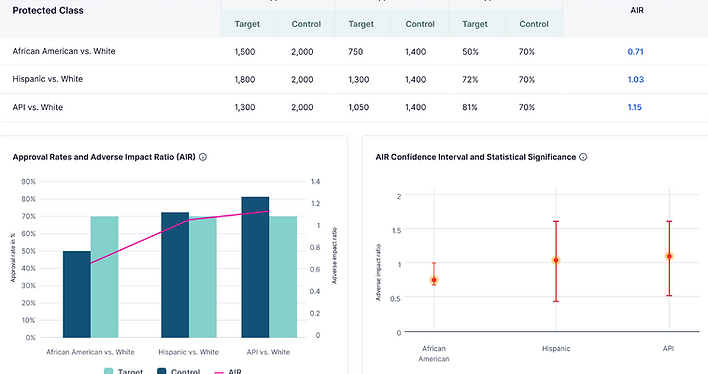Click teal bar for Hispanic vs. White
The image size is (708, 374).
coord(203,277)
